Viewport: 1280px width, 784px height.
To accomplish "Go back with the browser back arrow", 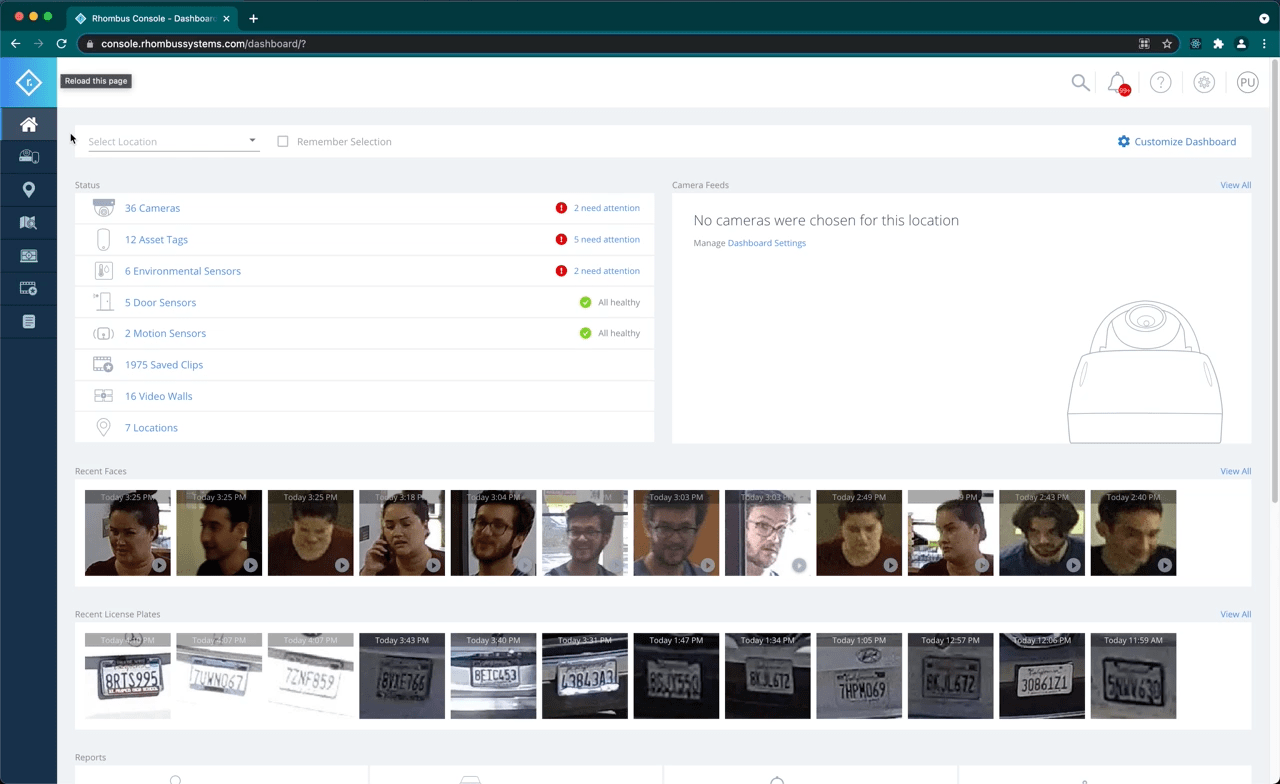I will coord(15,44).
